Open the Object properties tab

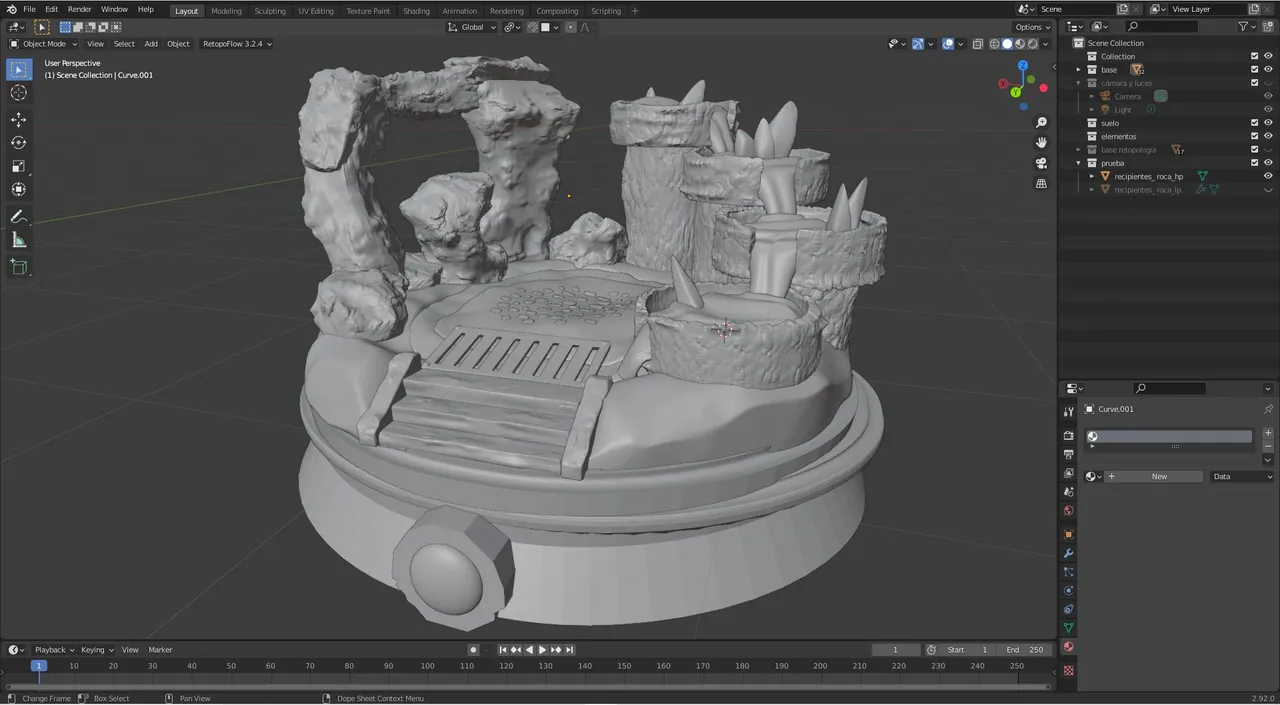click(x=1068, y=534)
